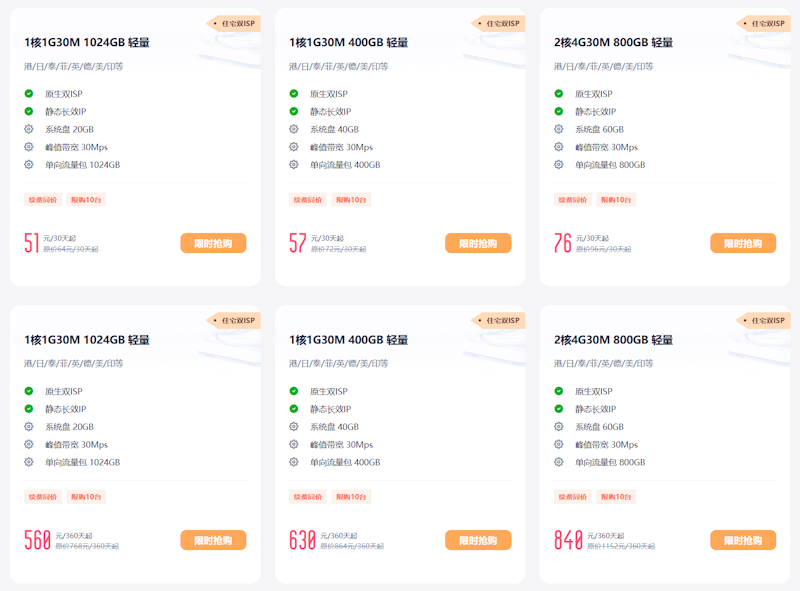Select 限时抢购 for the 630元 plan
800x591 pixels.
point(478,540)
